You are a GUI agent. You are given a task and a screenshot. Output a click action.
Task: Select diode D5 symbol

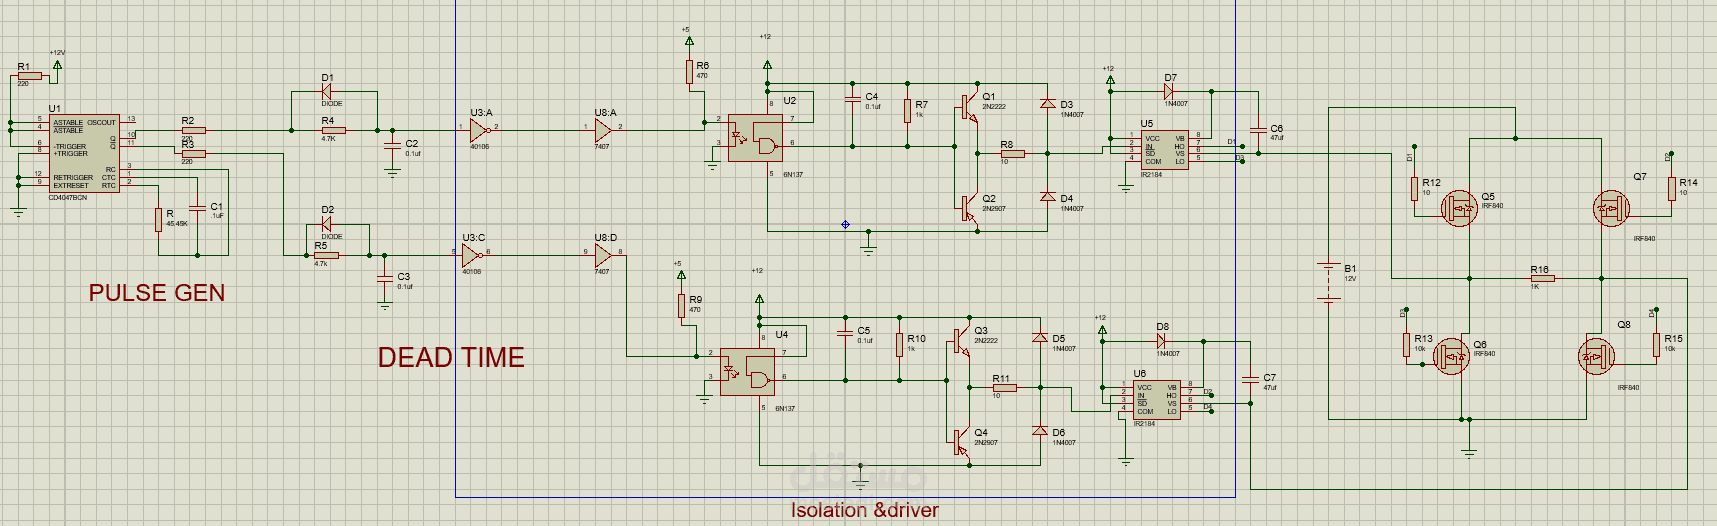(1039, 338)
